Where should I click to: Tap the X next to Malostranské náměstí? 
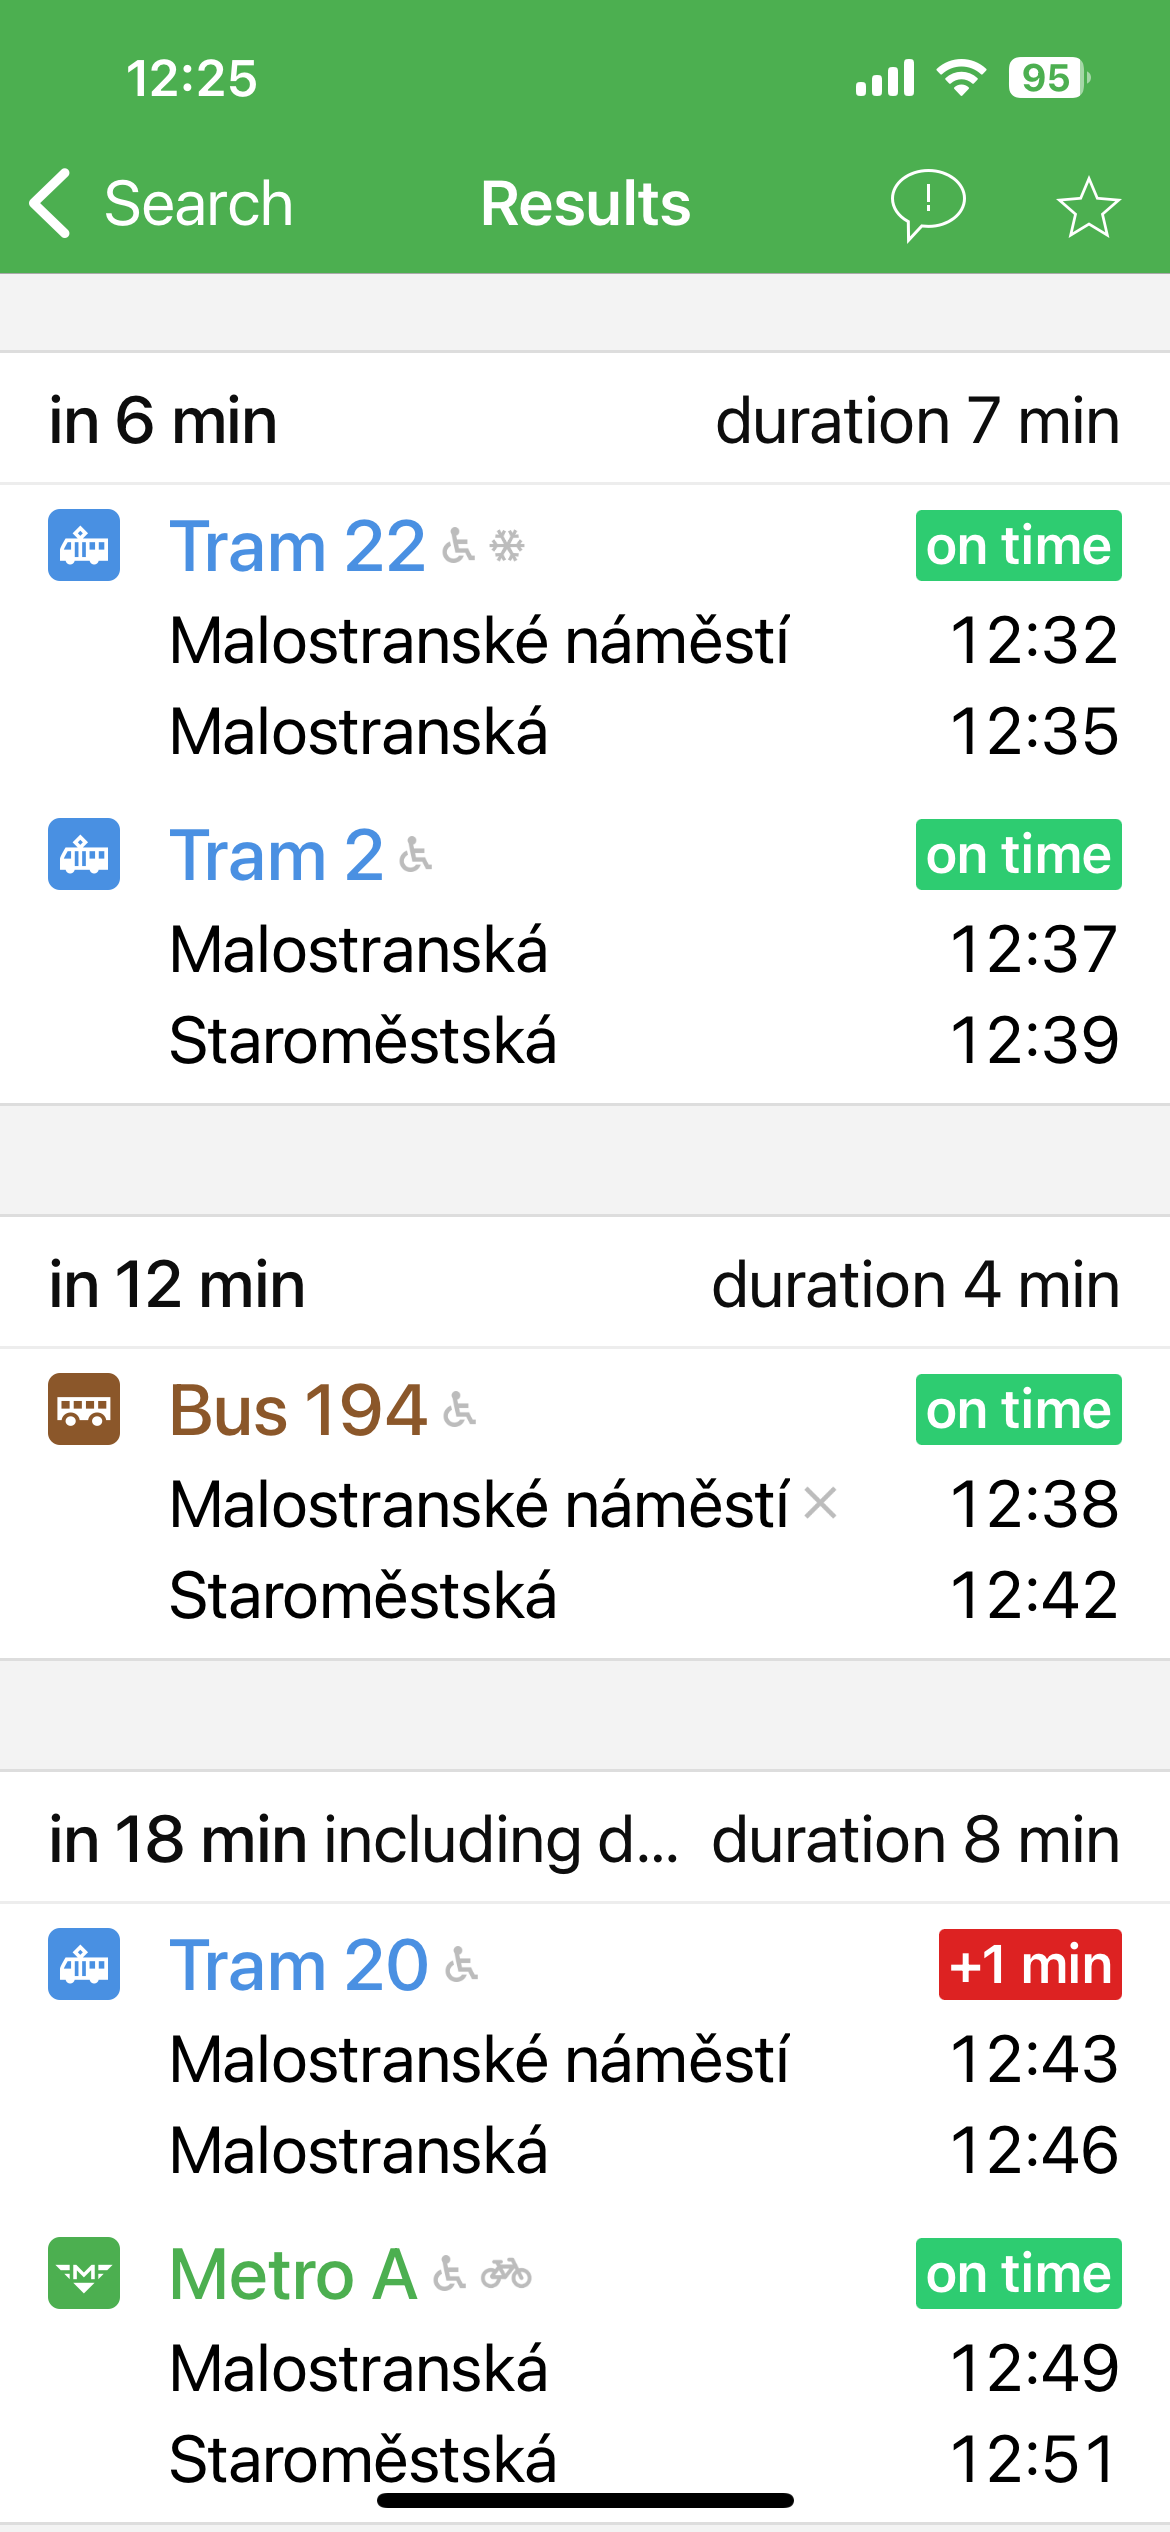click(821, 1503)
